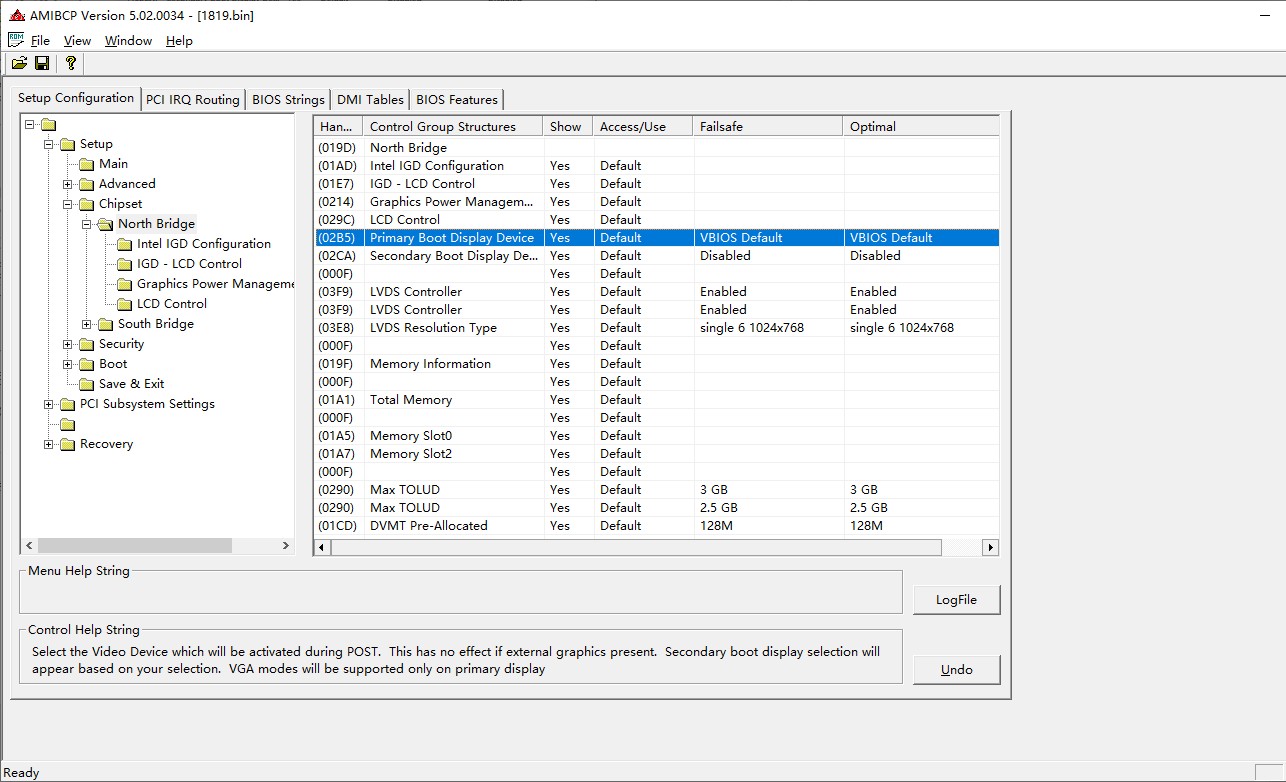1286x782 pixels.
Task: Expand the PCI Subsystem Settings node
Action: click(49, 404)
